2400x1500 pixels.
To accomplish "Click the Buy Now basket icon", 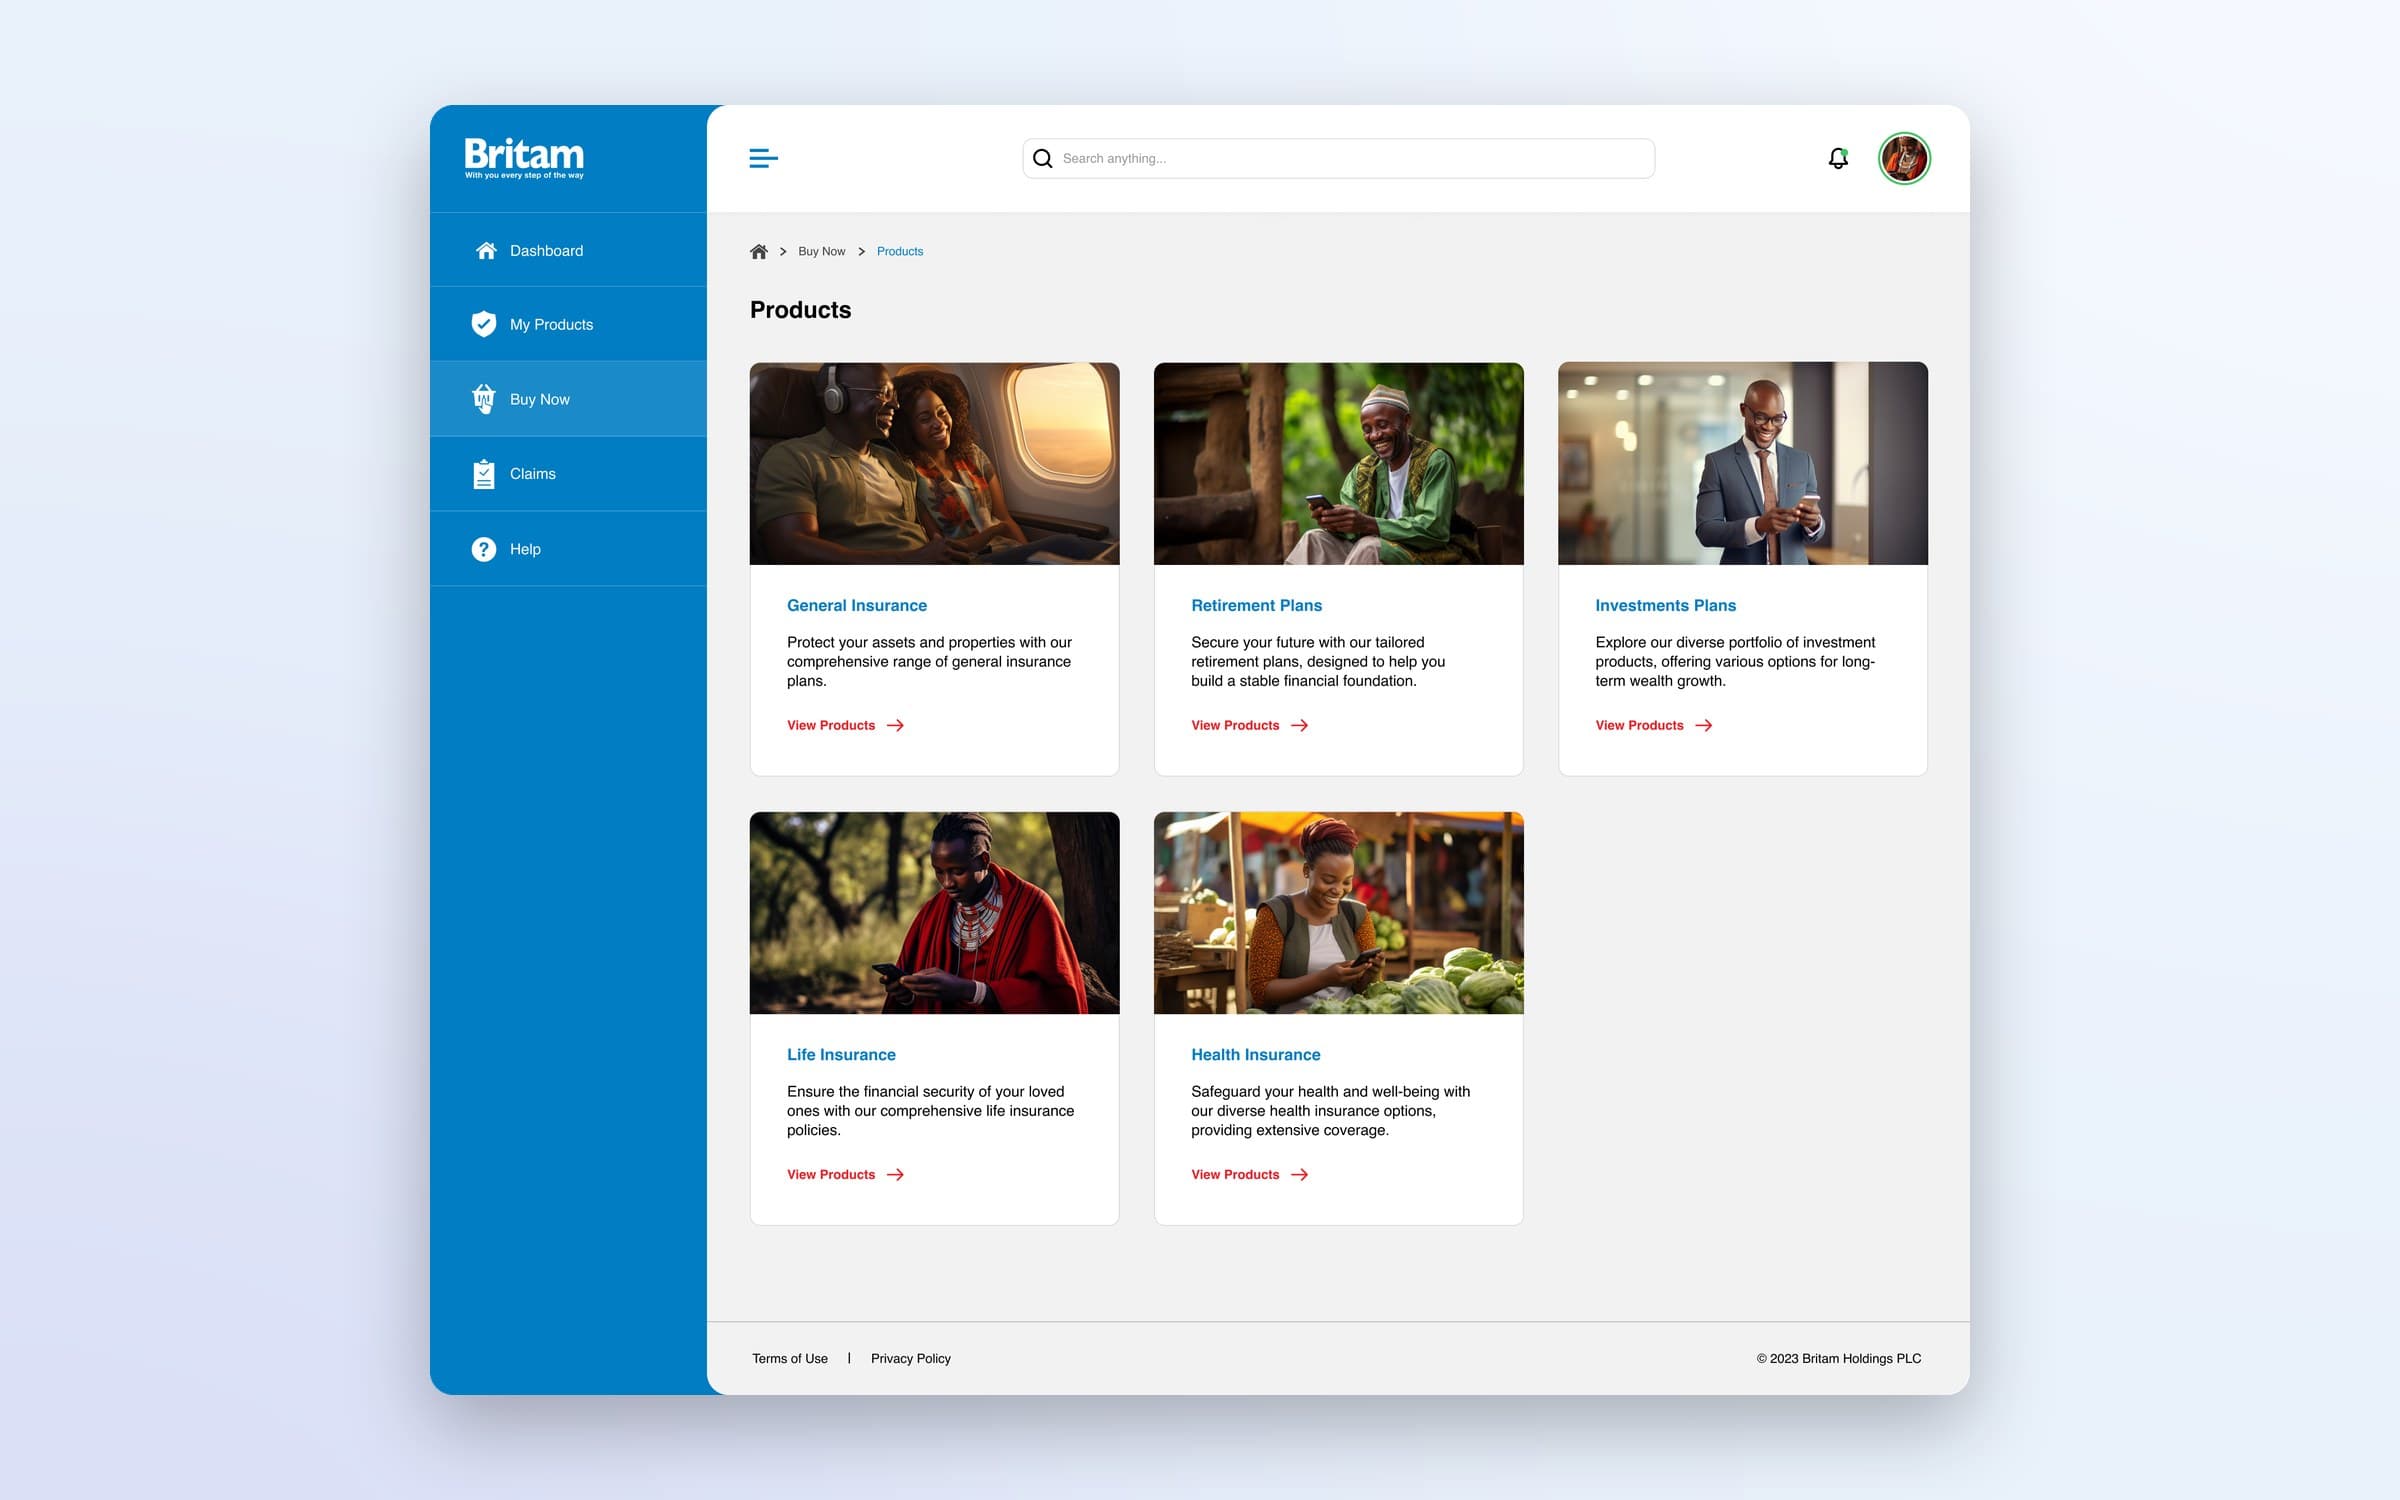I will (484, 398).
